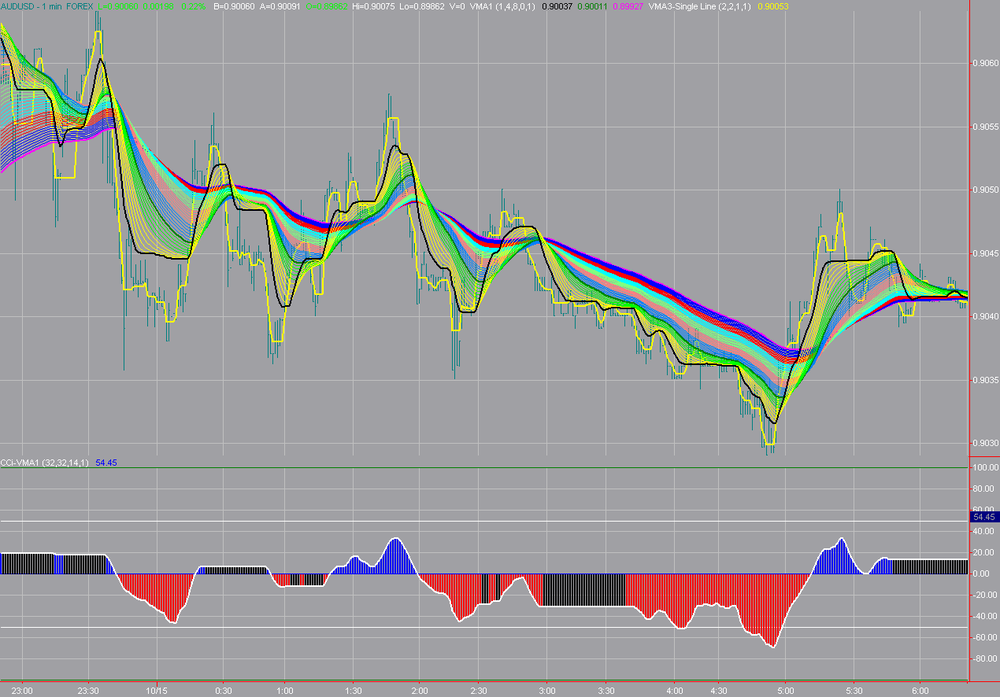The height and width of the screenshot is (697, 1000).
Task: Click the 'AUDUSD - 1 min FOREX' chart title
Action: (x=47, y=6)
